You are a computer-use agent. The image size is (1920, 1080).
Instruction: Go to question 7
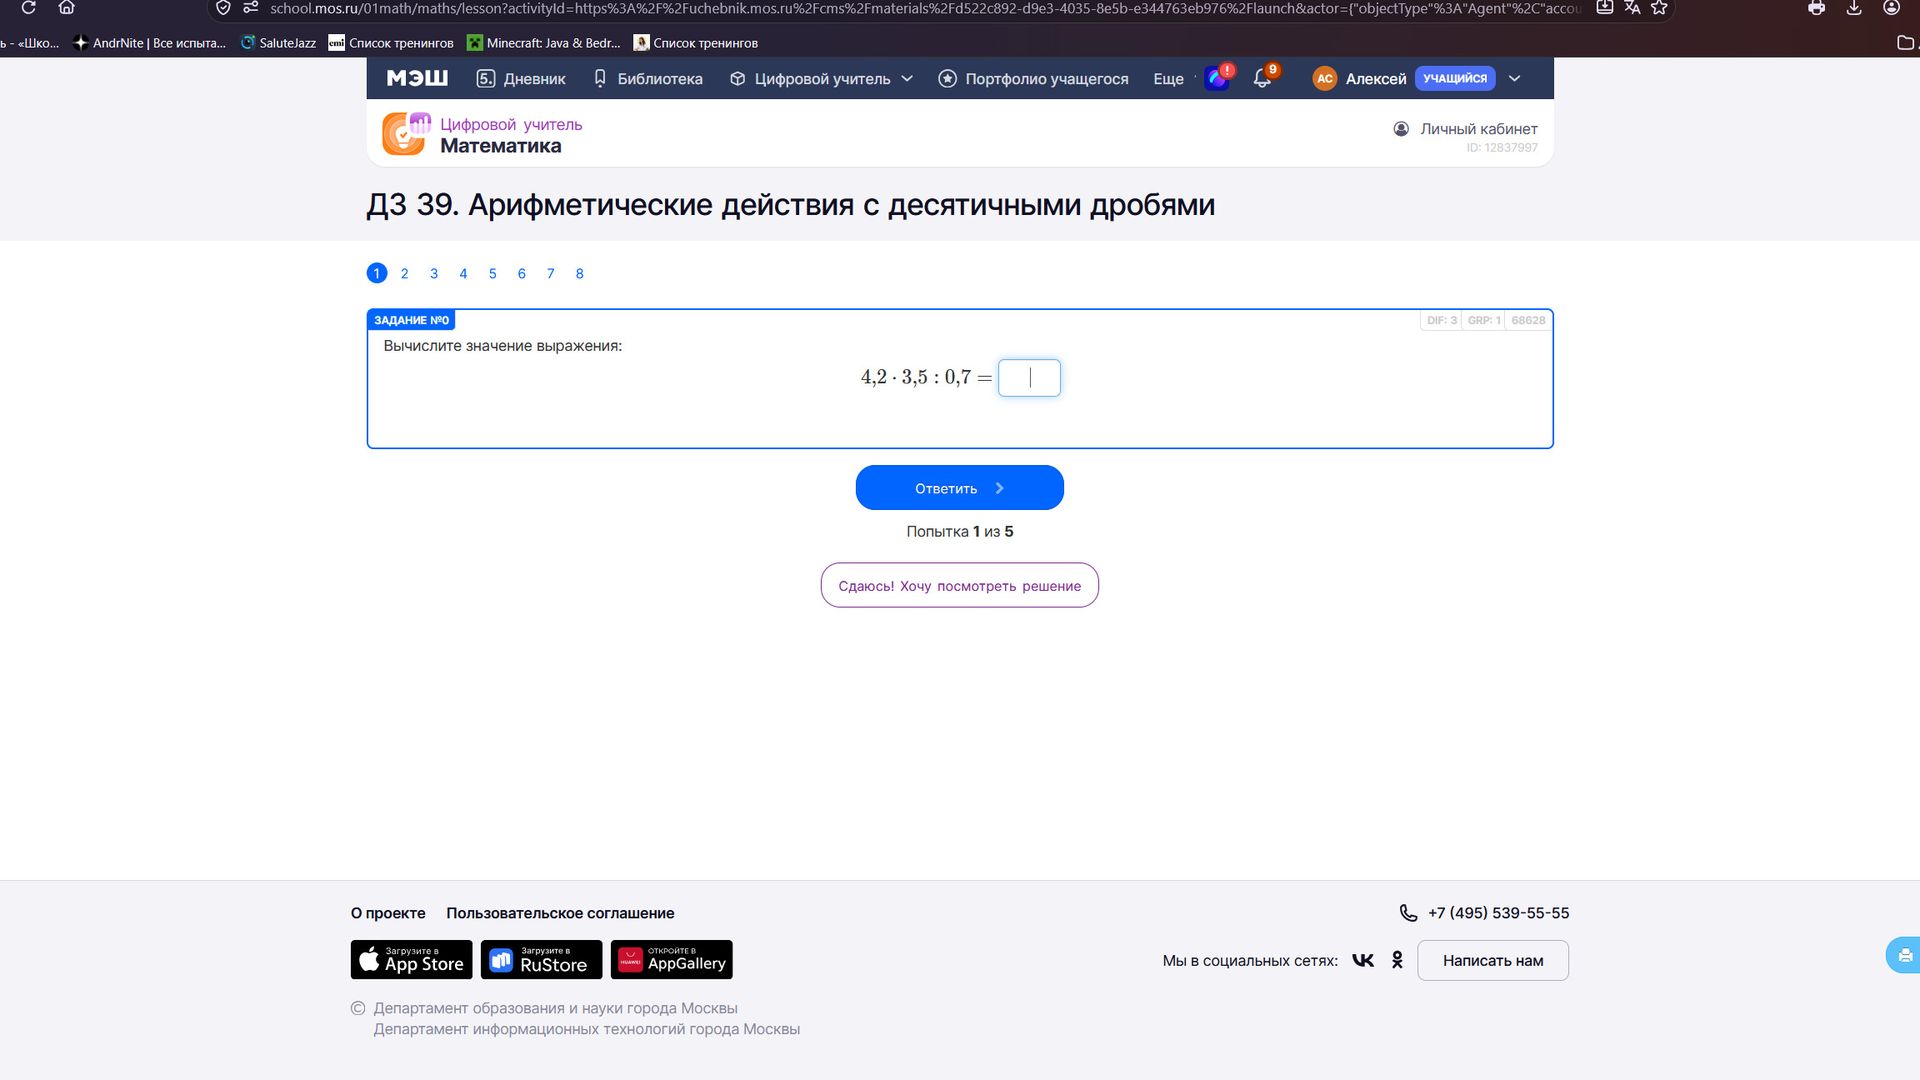pyautogui.click(x=550, y=273)
